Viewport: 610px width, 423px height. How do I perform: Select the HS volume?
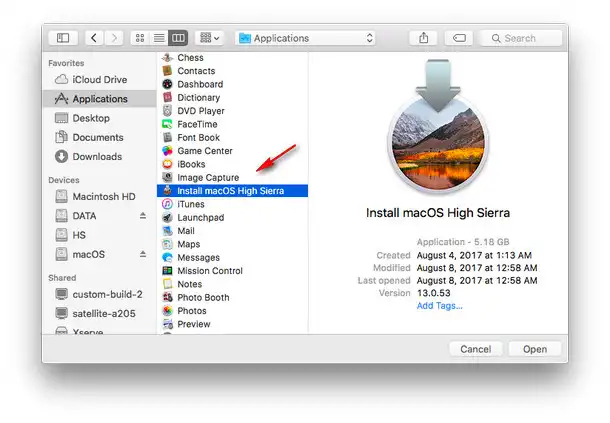click(100, 235)
